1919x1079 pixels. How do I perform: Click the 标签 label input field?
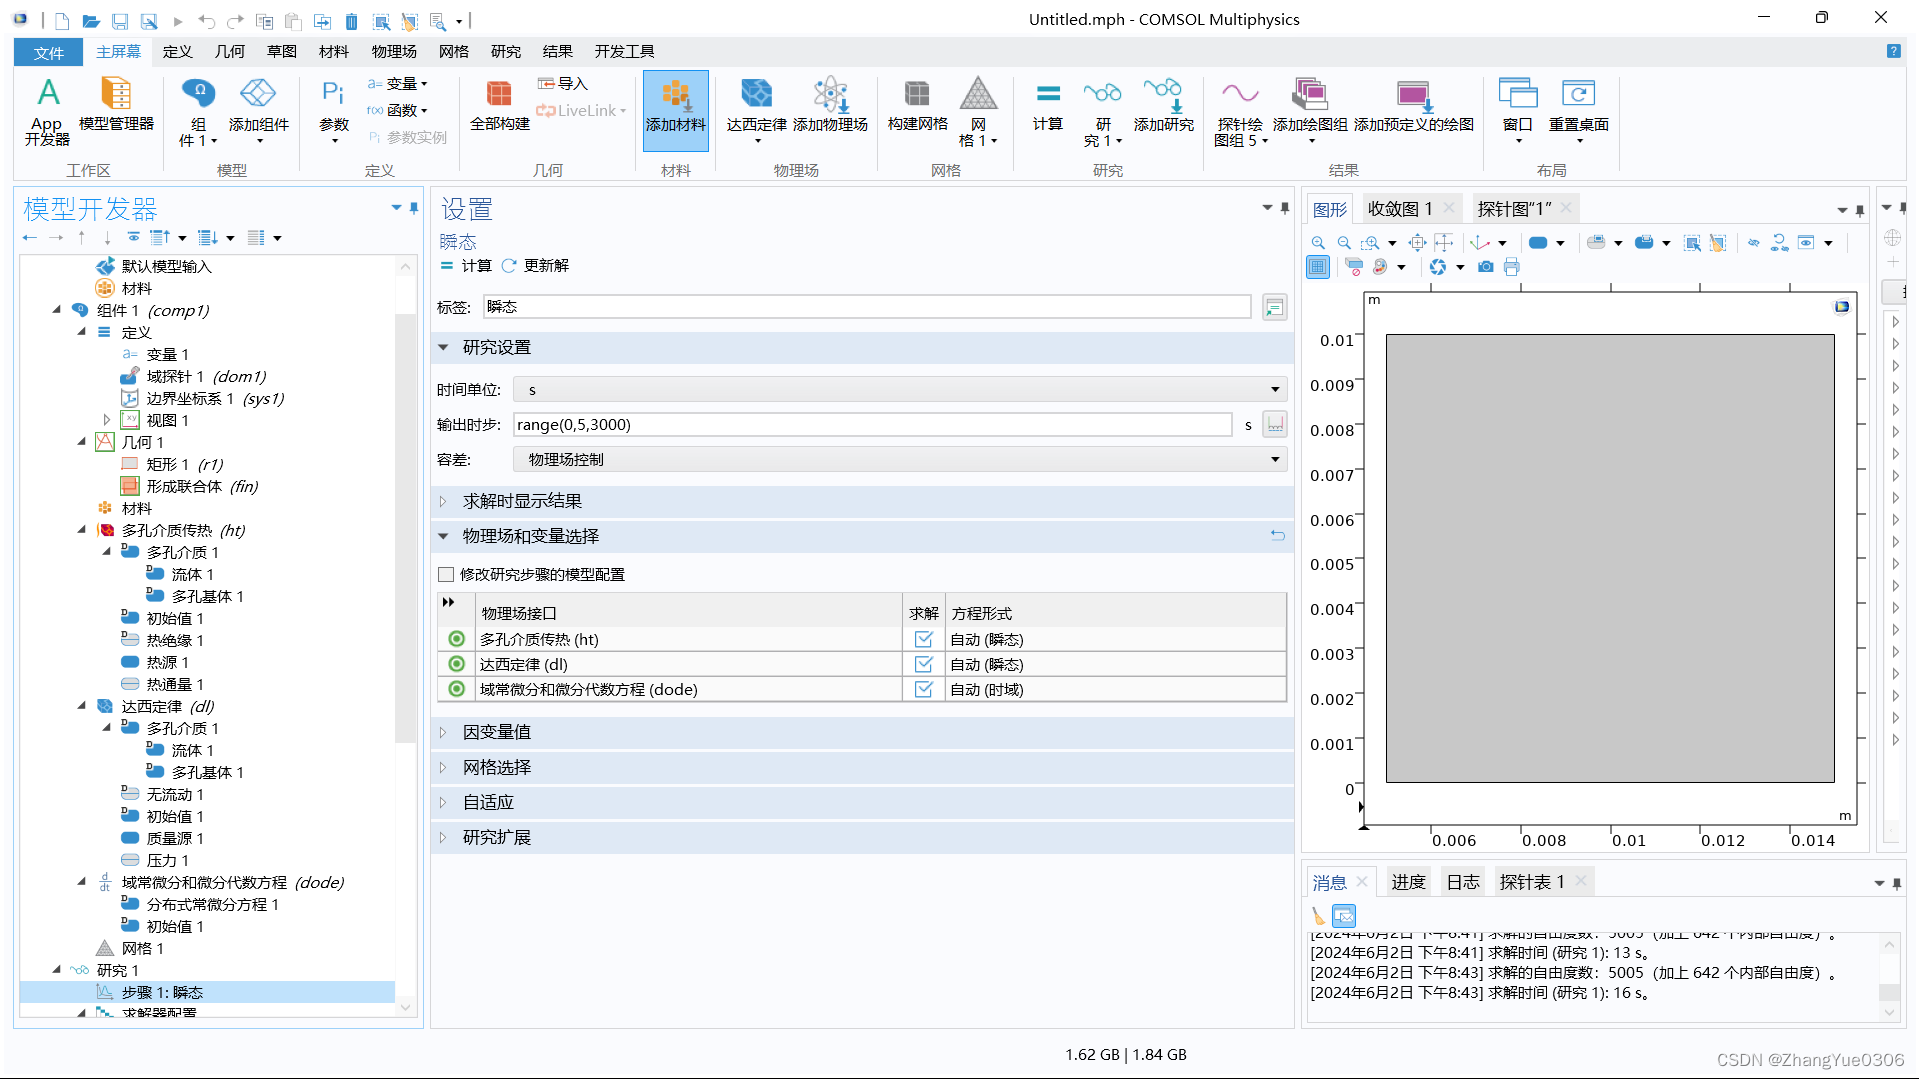point(867,307)
